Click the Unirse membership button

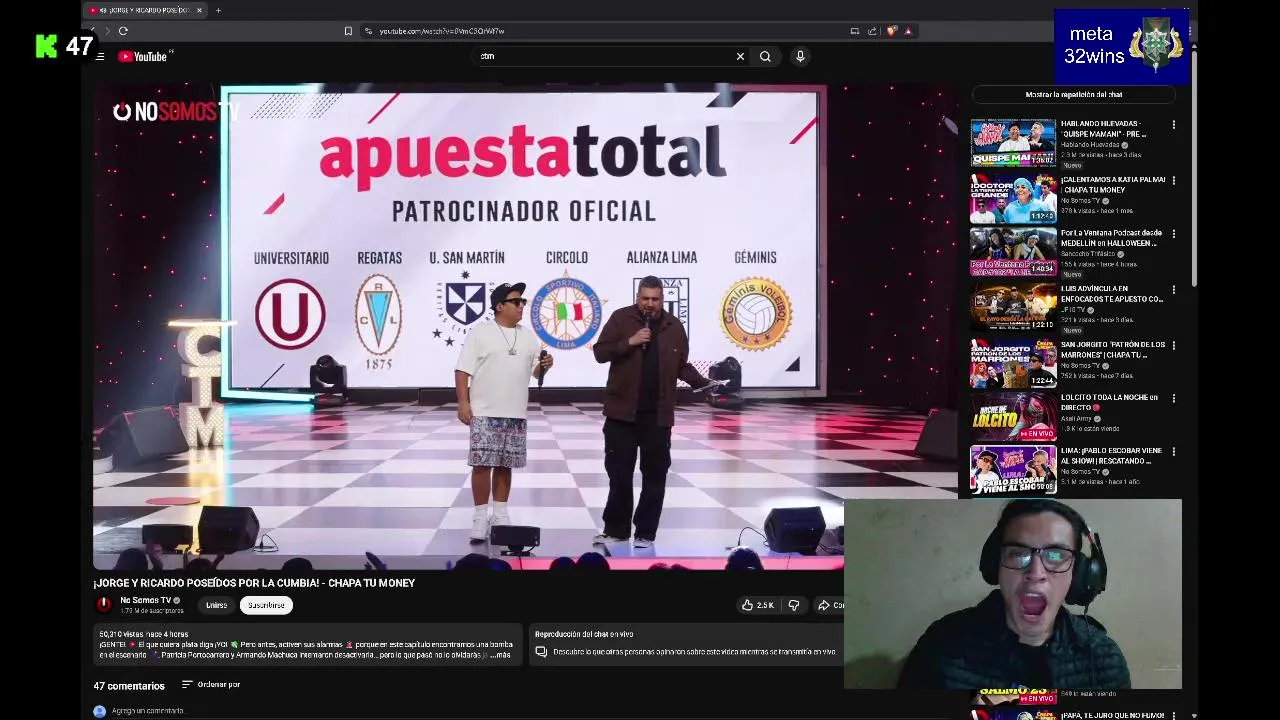click(x=216, y=605)
